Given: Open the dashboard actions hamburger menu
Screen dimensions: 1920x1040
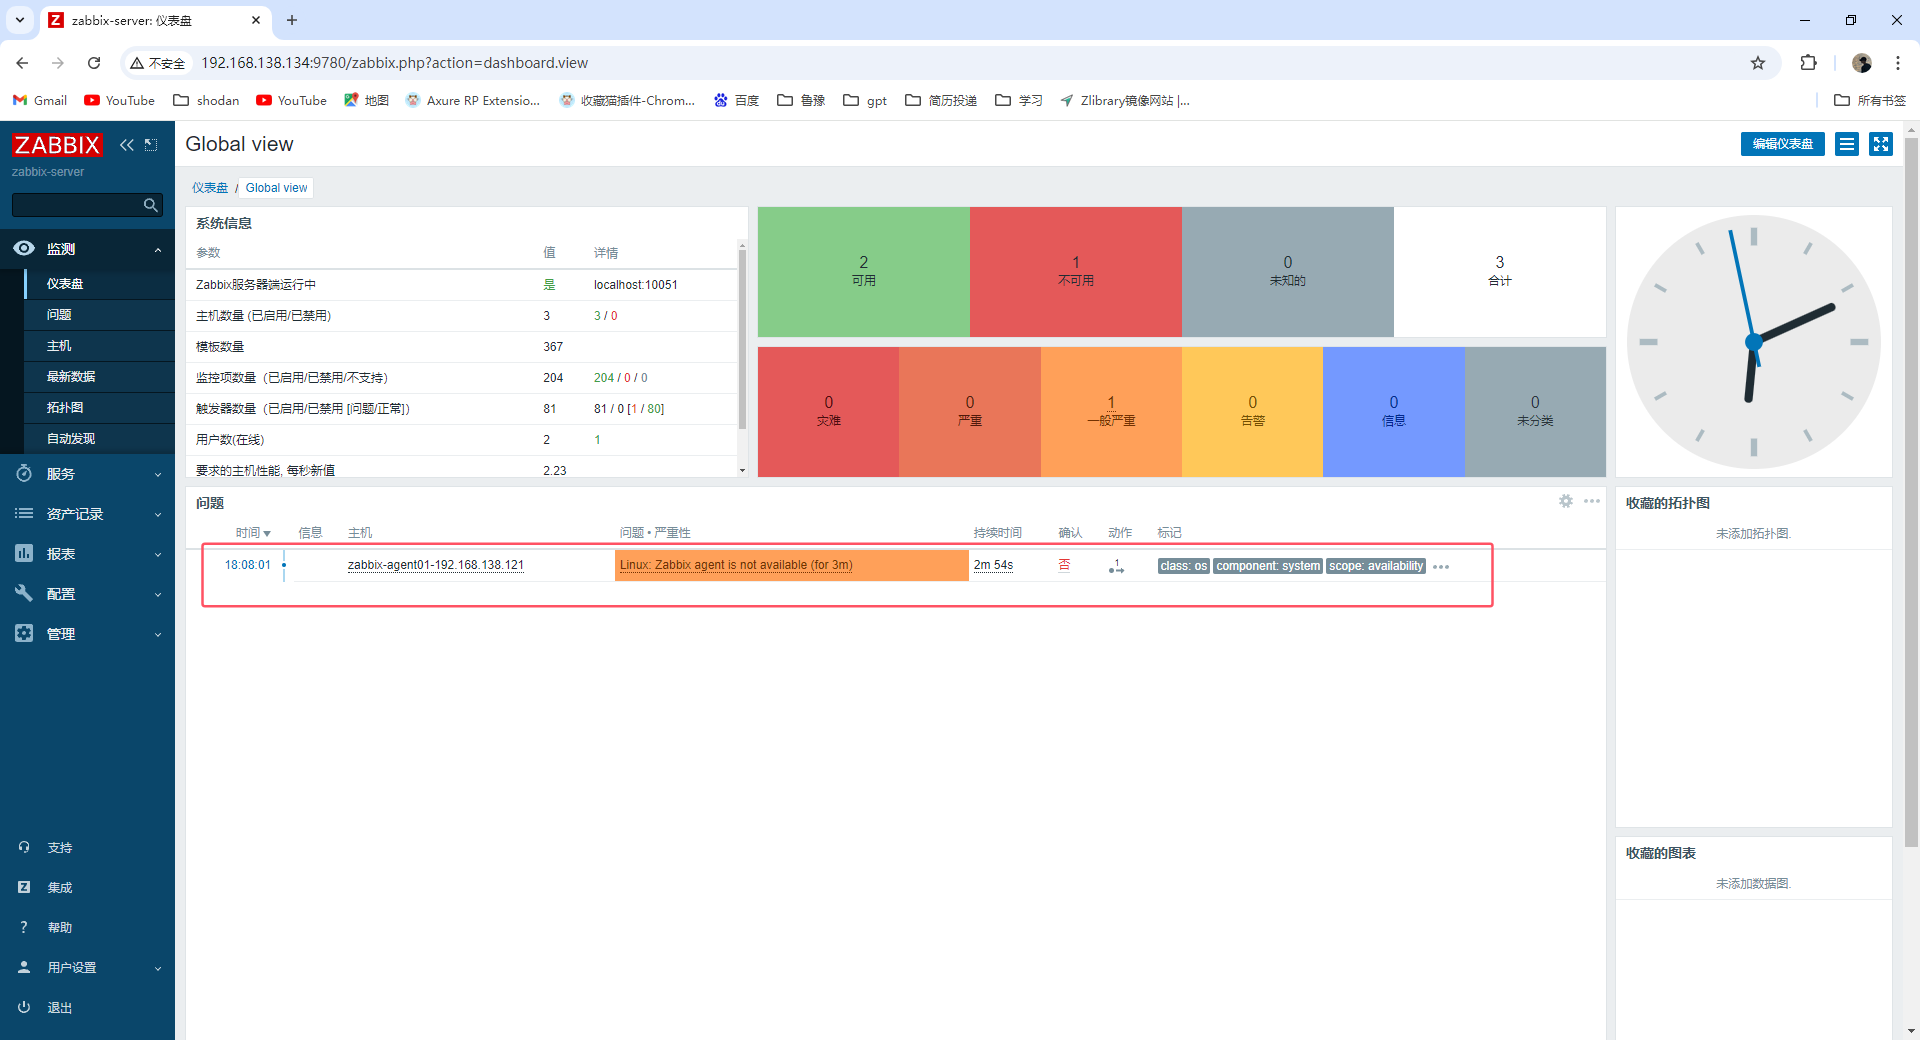Looking at the screenshot, I should click(1847, 144).
